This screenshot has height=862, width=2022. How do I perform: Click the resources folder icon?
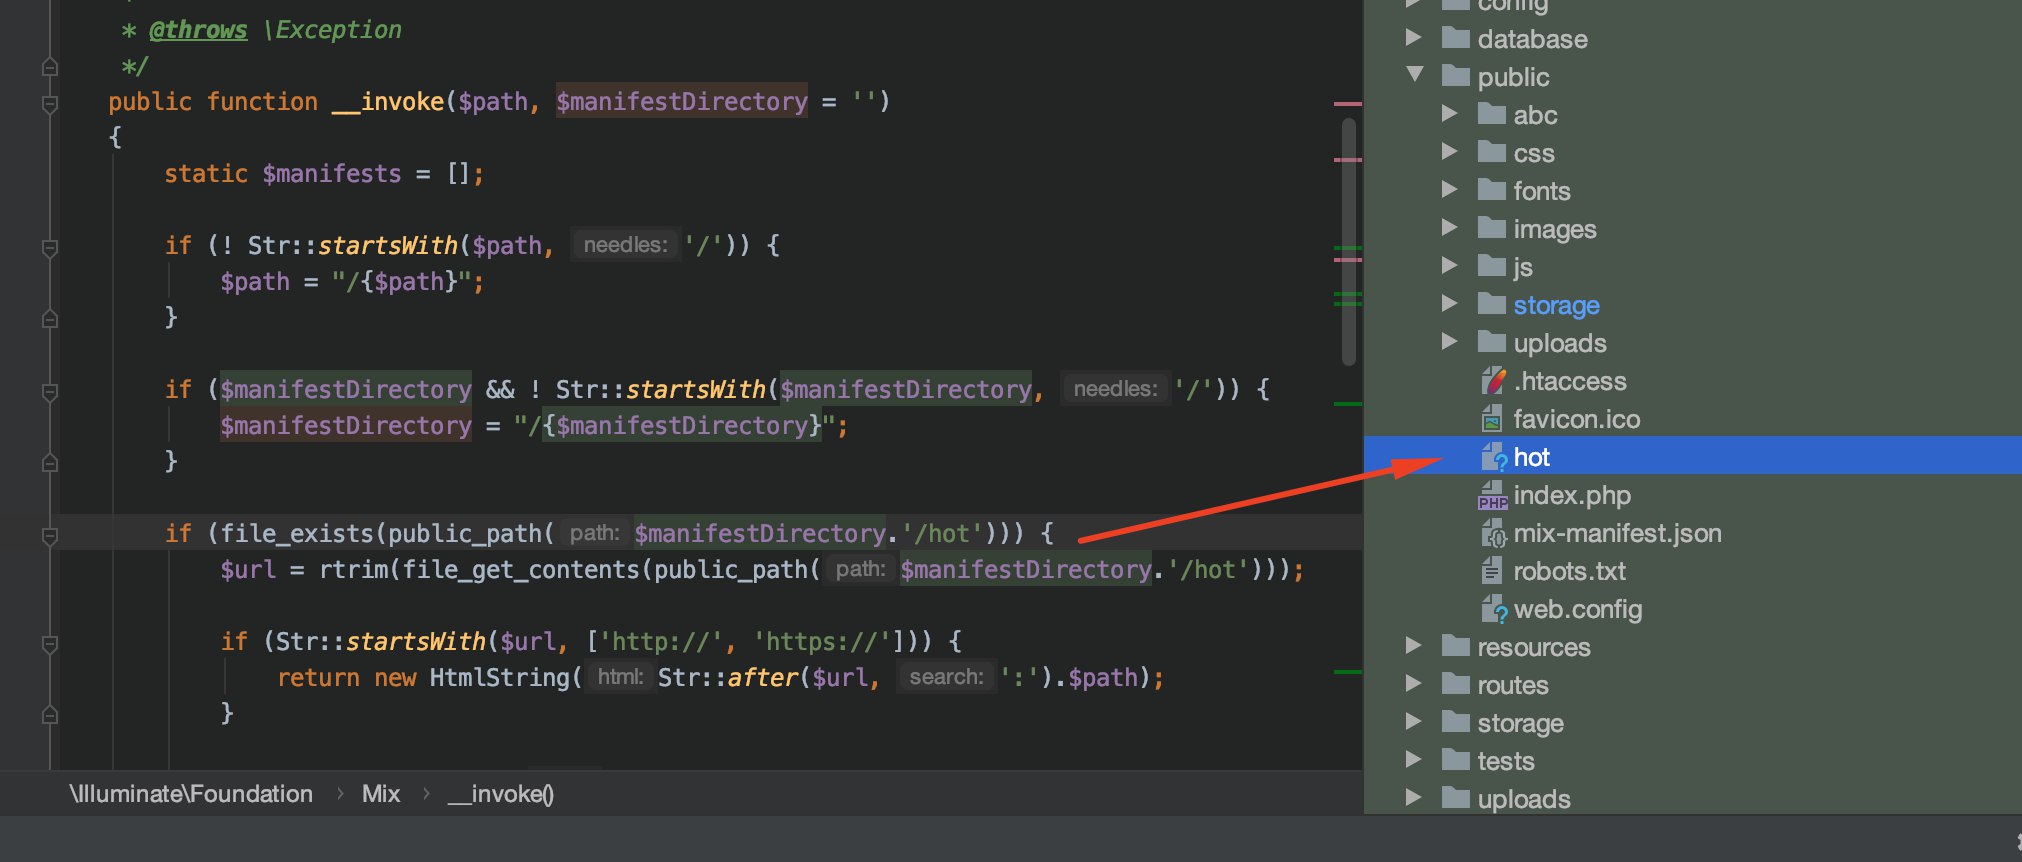click(x=1456, y=646)
